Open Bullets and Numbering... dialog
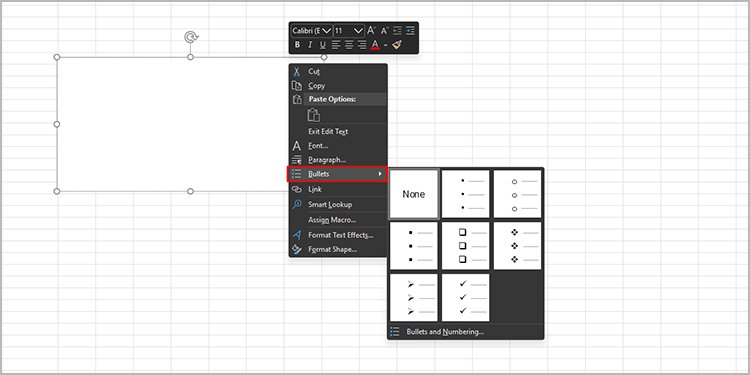Image resolution: width=750 pixels, height=375 pixels. [x=465, y=332]
